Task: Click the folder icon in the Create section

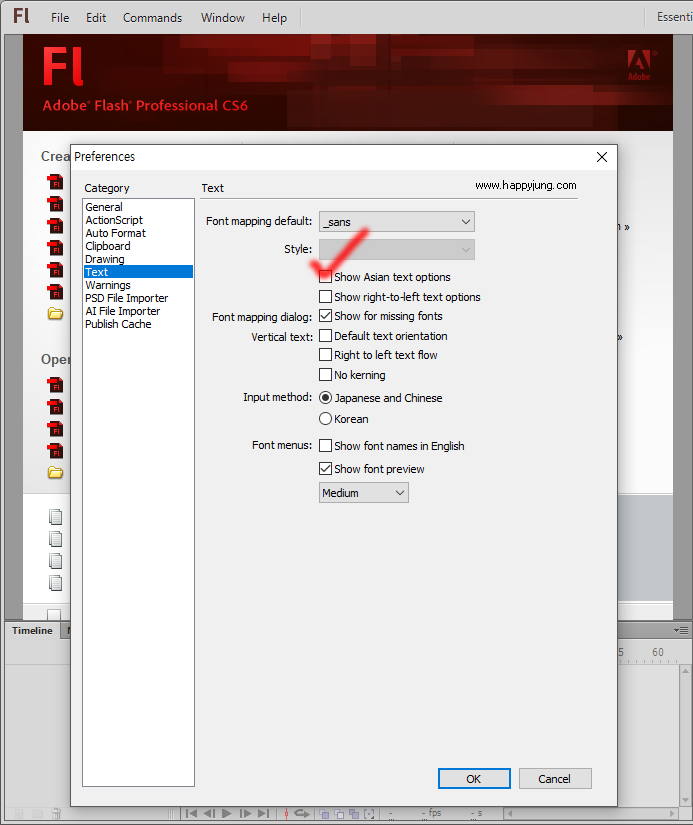Action: point(55,314)
